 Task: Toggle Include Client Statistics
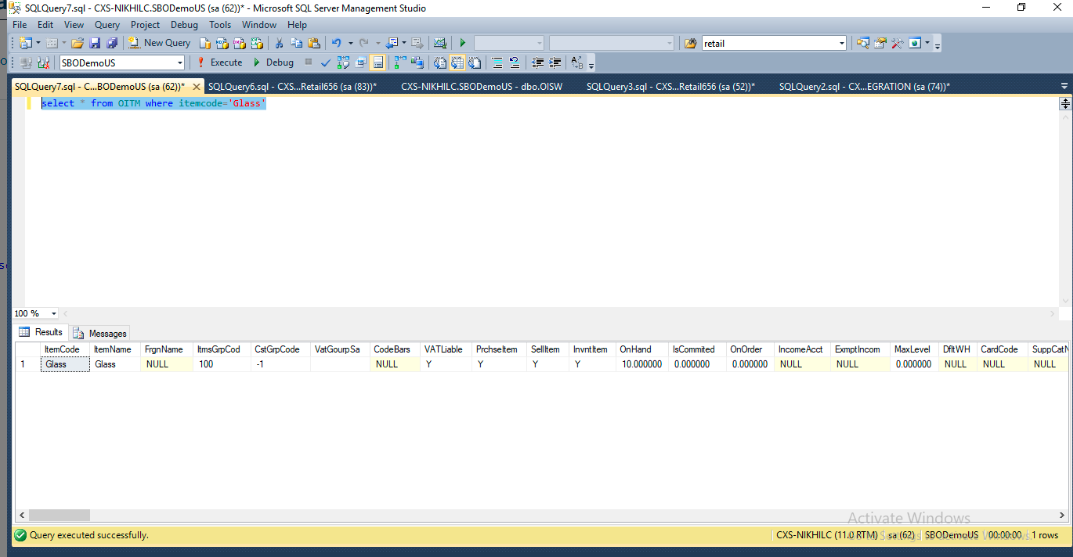417,63
